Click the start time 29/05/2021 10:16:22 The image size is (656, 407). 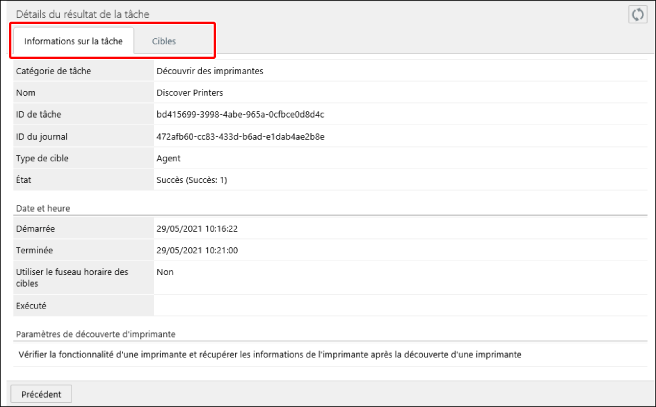point(197,228)
